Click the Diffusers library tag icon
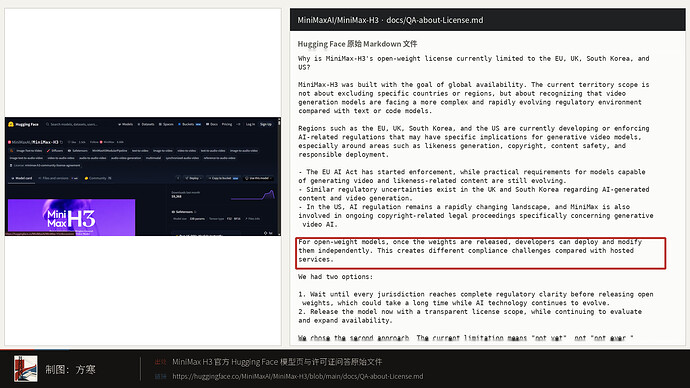The image size is (690, 388). click(48, 150)
